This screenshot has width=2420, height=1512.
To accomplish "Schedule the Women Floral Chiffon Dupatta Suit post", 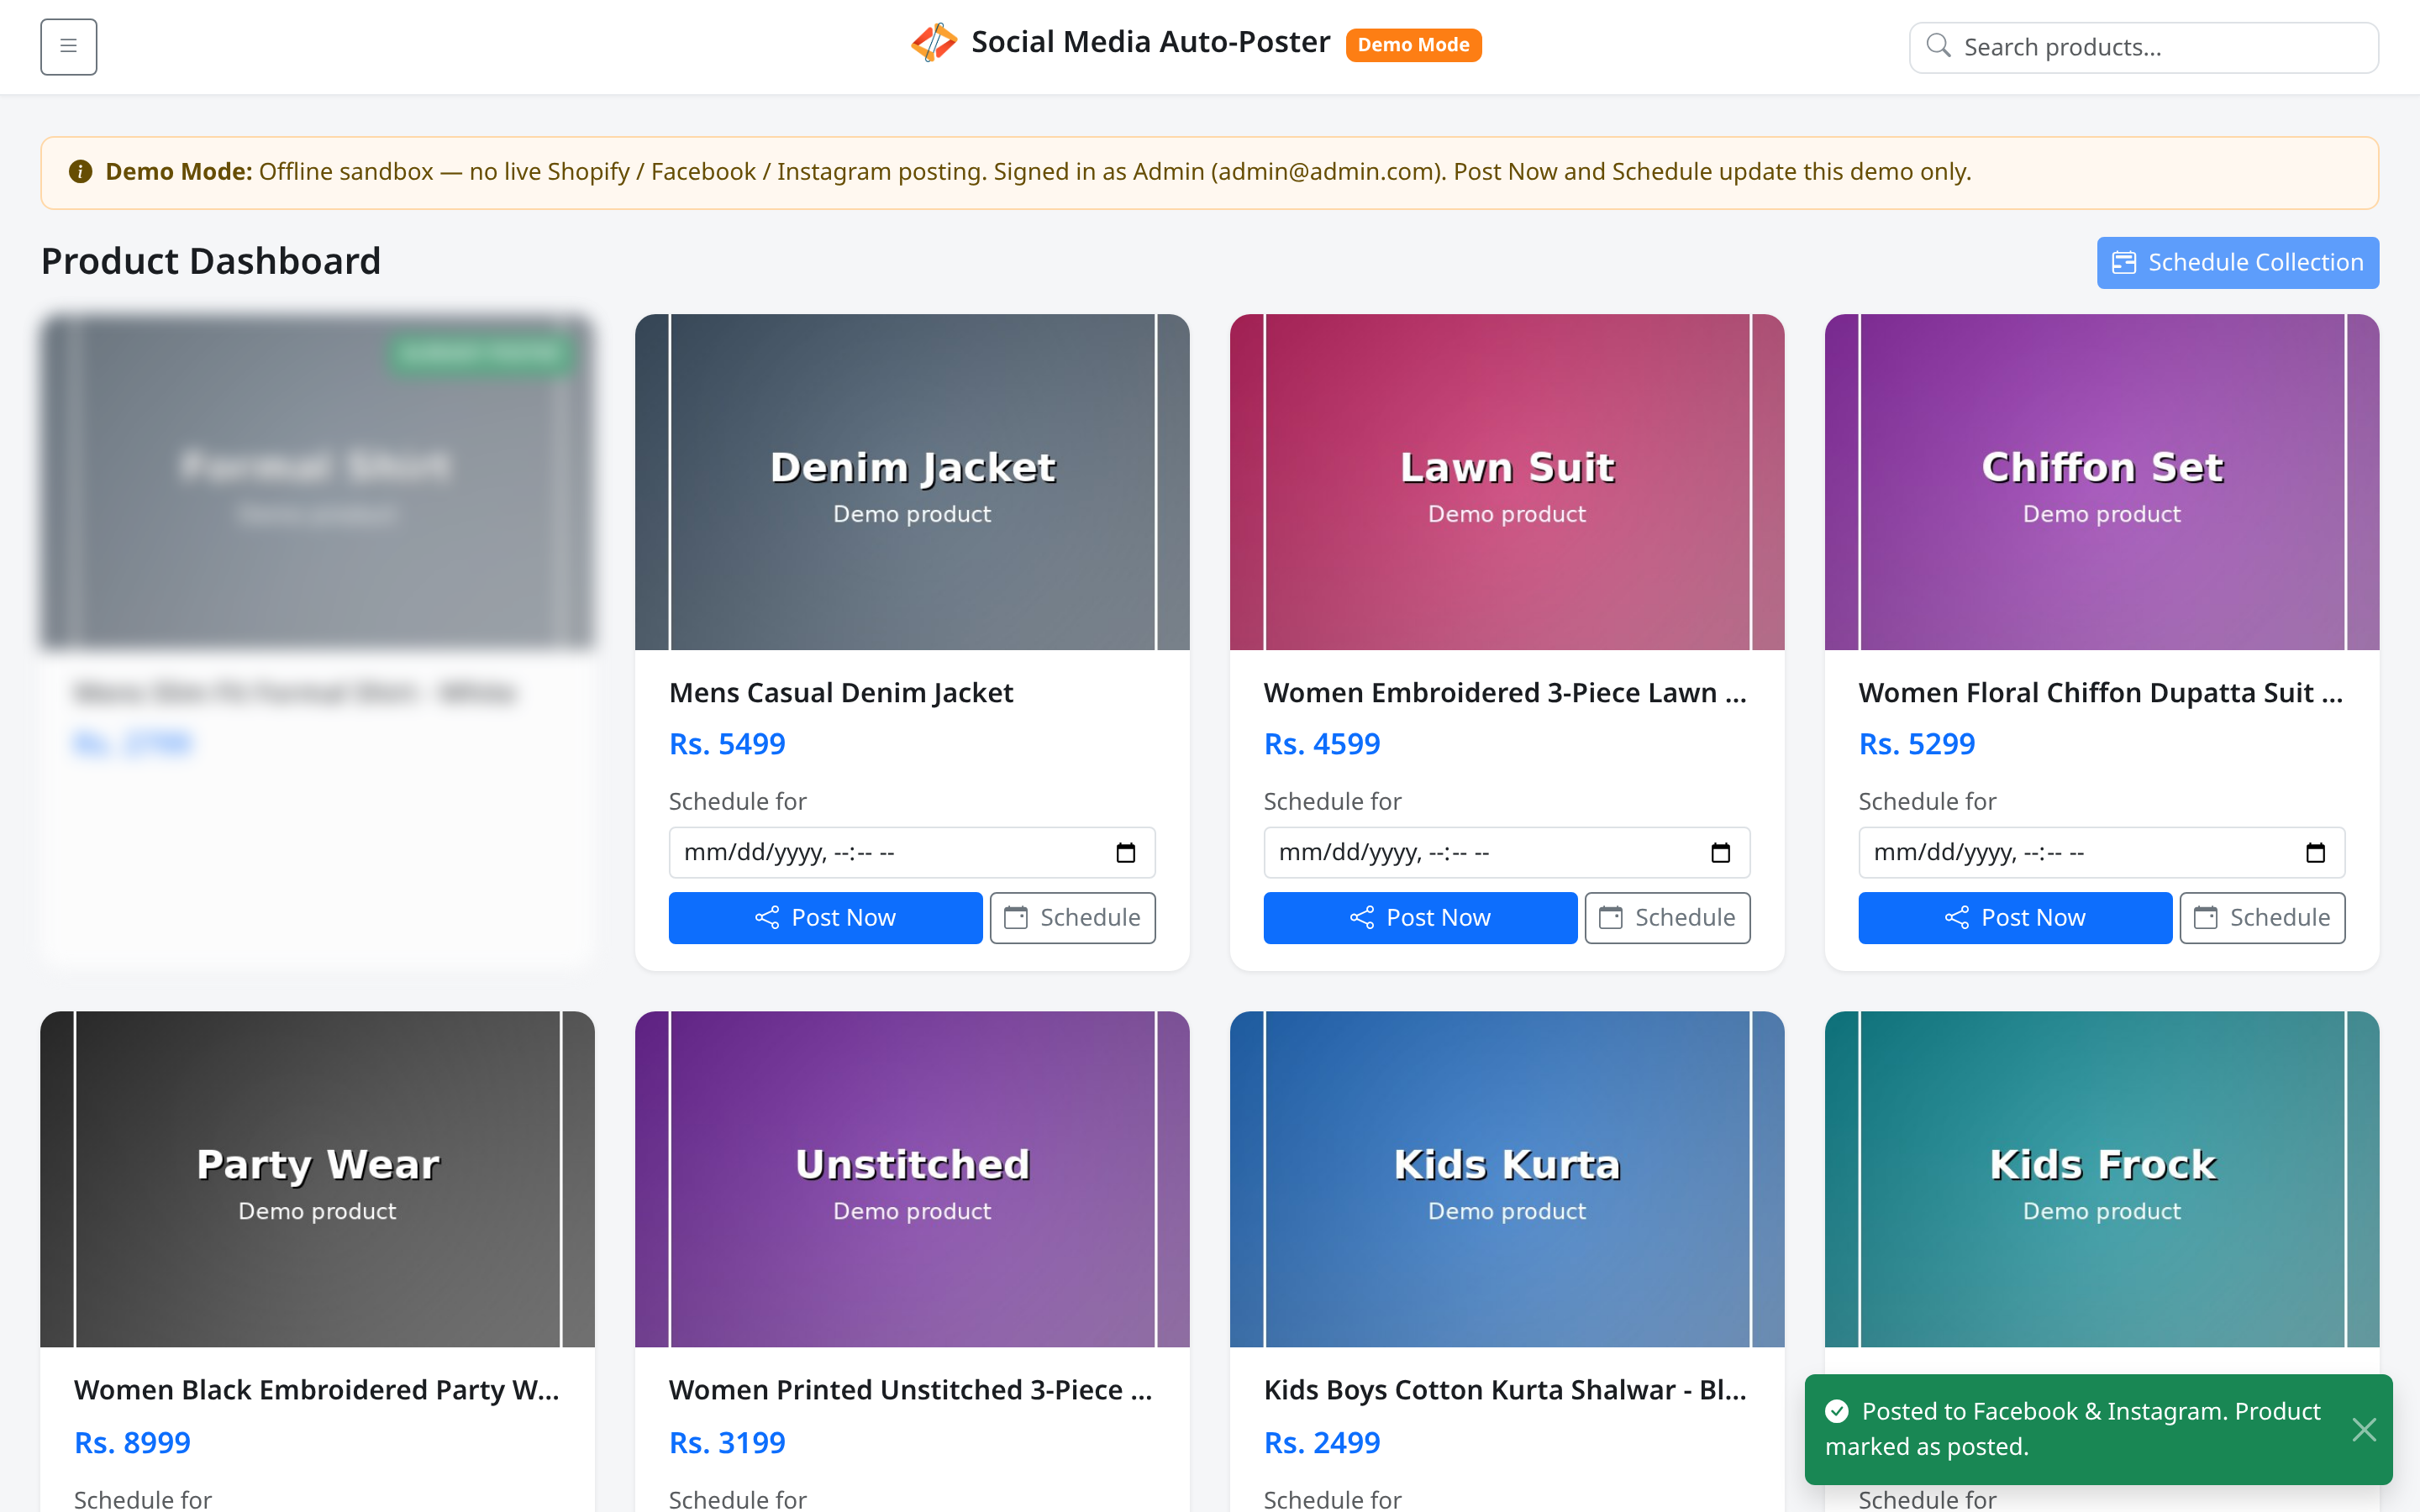I will 2262,917.
